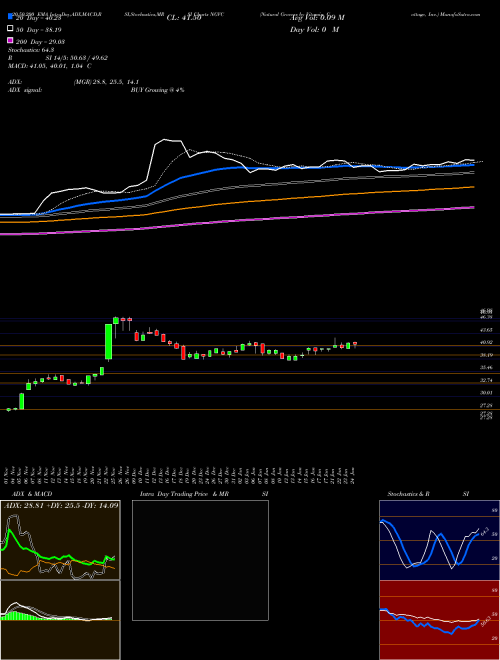500x660 pixels.
Task: Click the 32.74 price axis label
Action: point(486,380)
